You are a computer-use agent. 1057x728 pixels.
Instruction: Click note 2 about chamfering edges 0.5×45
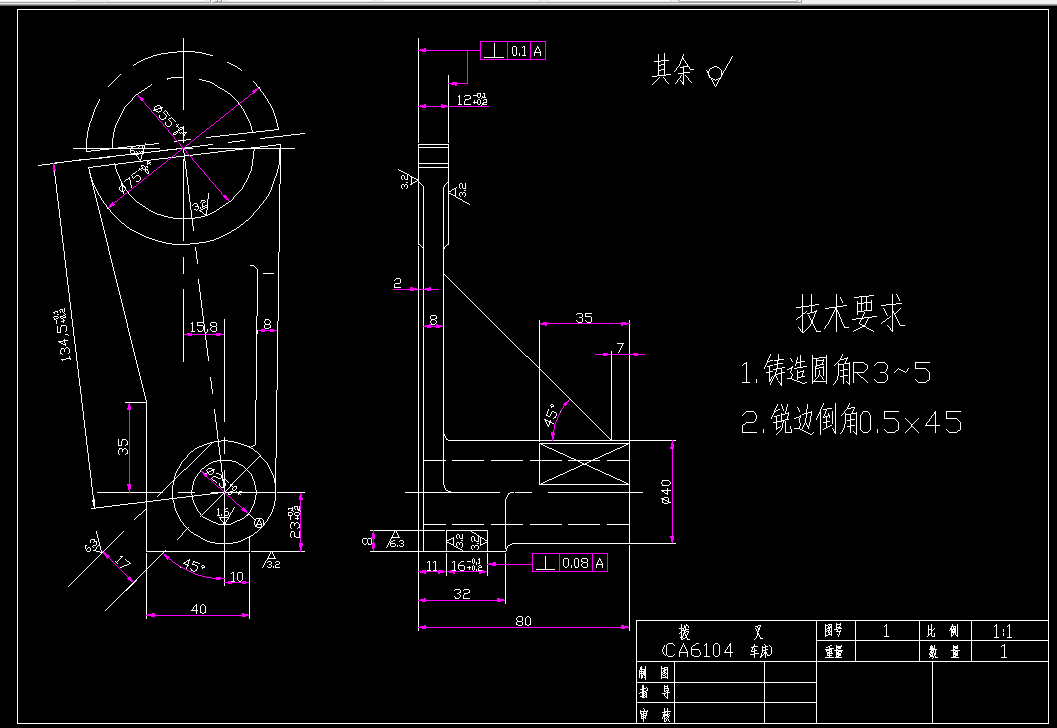point(853,422)
